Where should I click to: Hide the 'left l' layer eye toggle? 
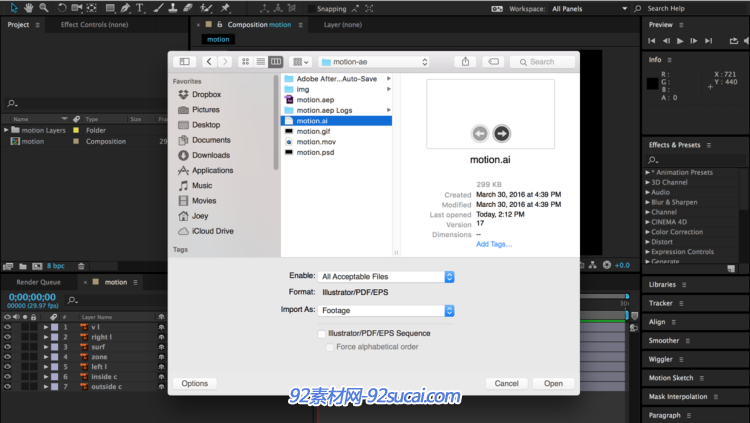tap(7, 367)
